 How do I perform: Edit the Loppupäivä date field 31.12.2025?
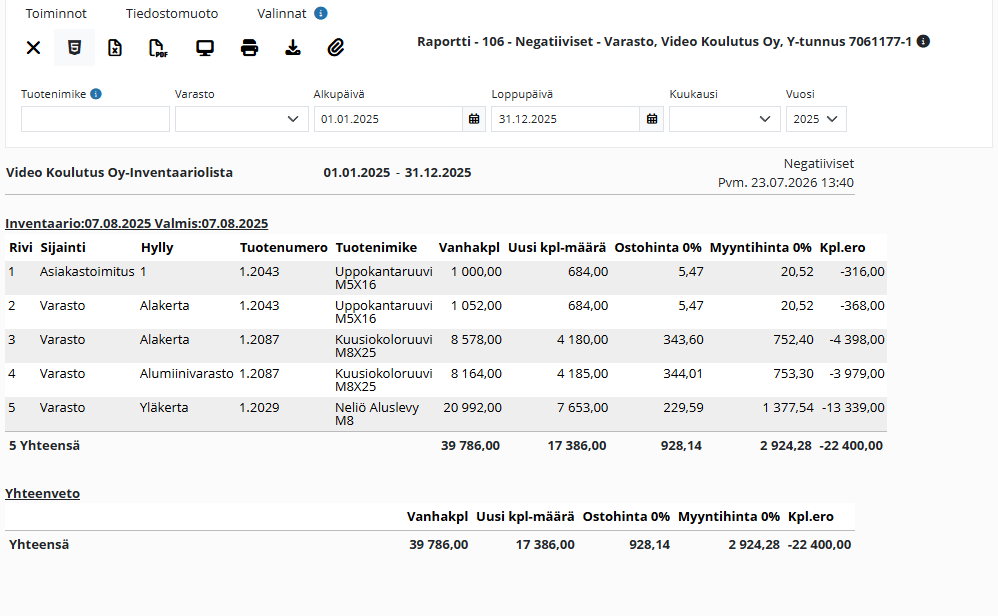(566, 119)
